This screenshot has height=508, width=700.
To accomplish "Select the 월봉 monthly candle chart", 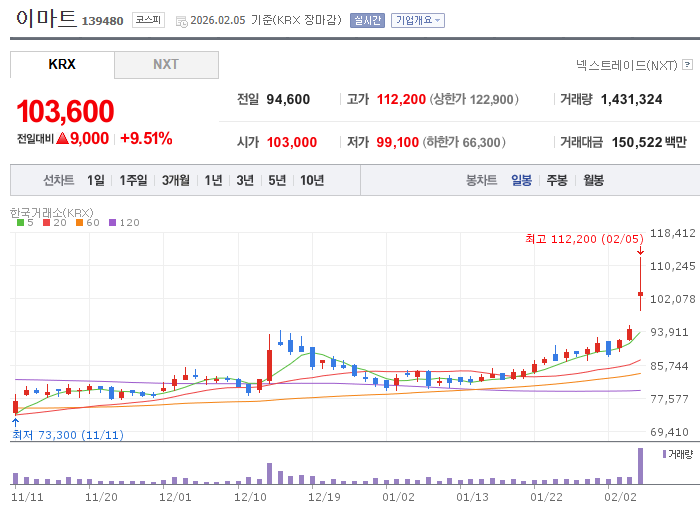I will coord(593,180).
